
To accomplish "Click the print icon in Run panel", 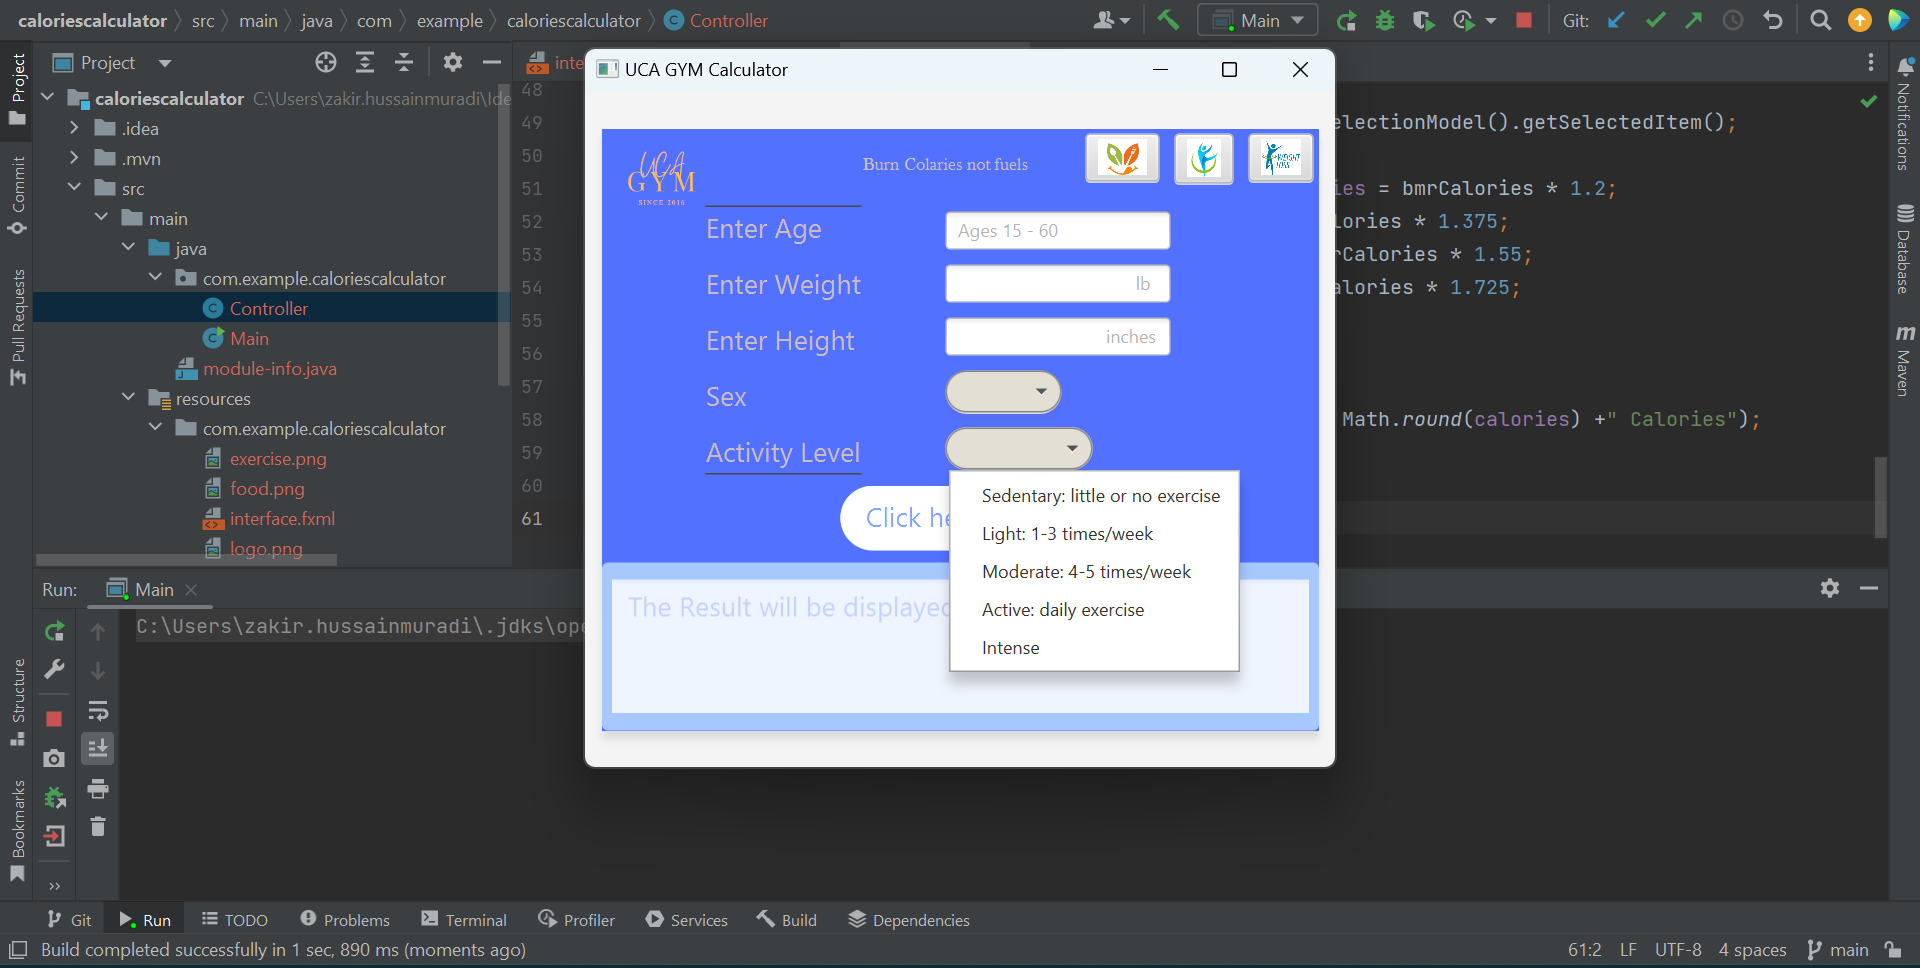I will (x=98, y=789).
